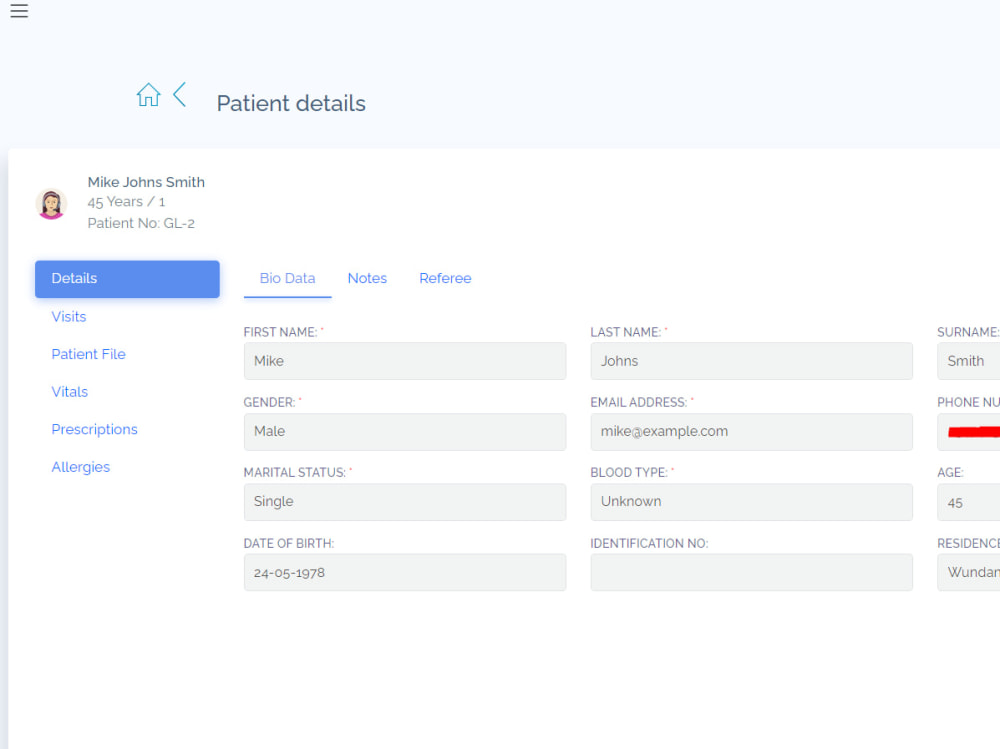The height and width of the screenshot is (749, 1000).
Task: Click the Email Address field
Action: [x=751, y=432]
